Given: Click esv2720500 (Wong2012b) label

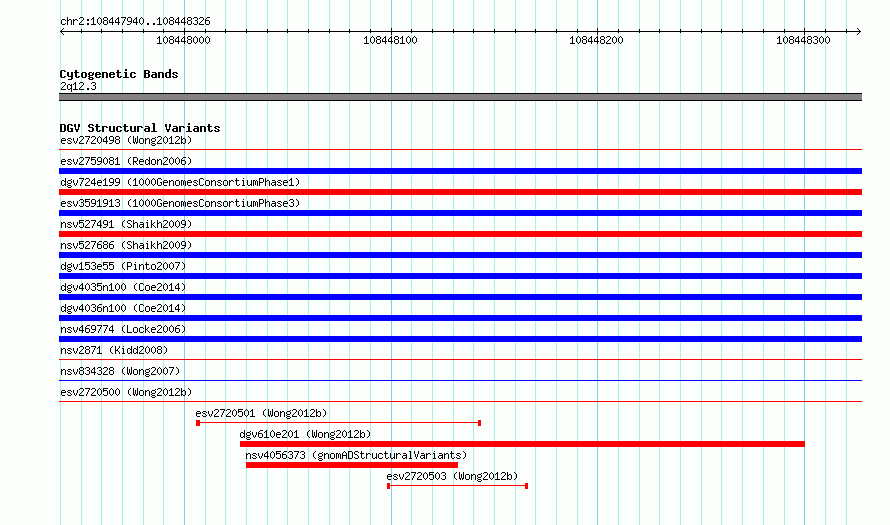Looking at the screenshot, I should [x=126, y=392].
